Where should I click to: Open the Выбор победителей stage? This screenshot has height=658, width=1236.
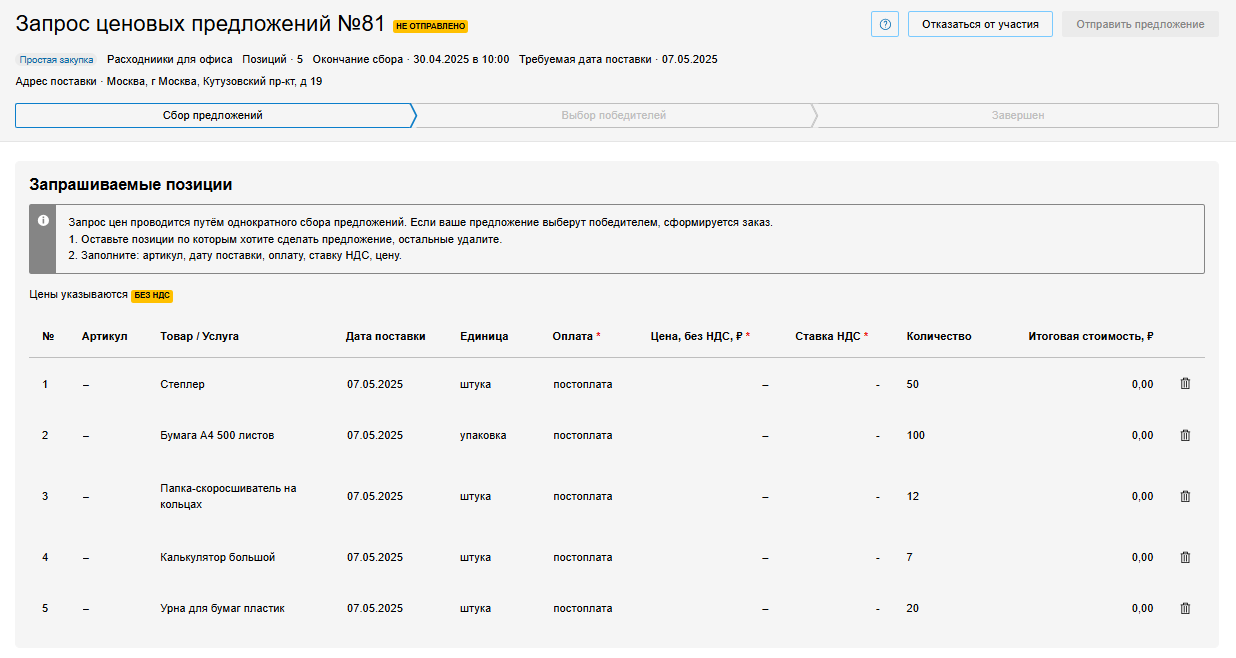pos(613,116)
